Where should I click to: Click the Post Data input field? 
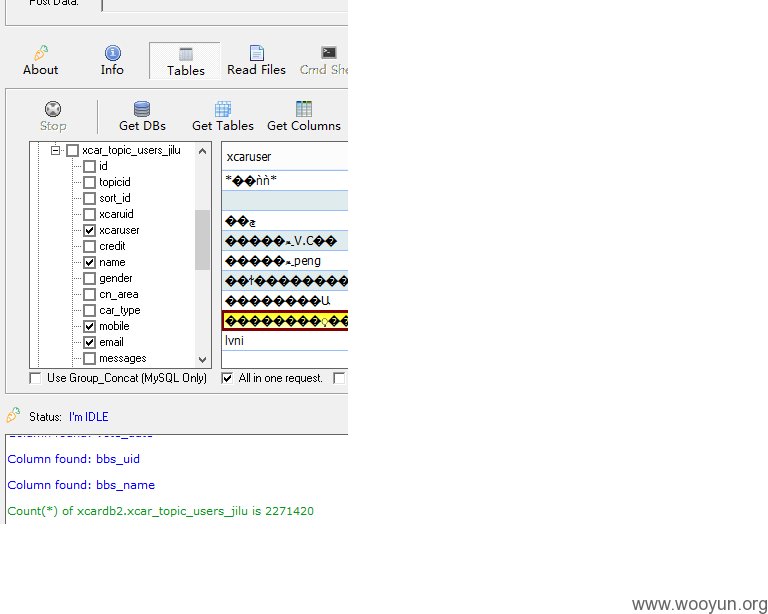pyautogui.click(x=225, y=5)
